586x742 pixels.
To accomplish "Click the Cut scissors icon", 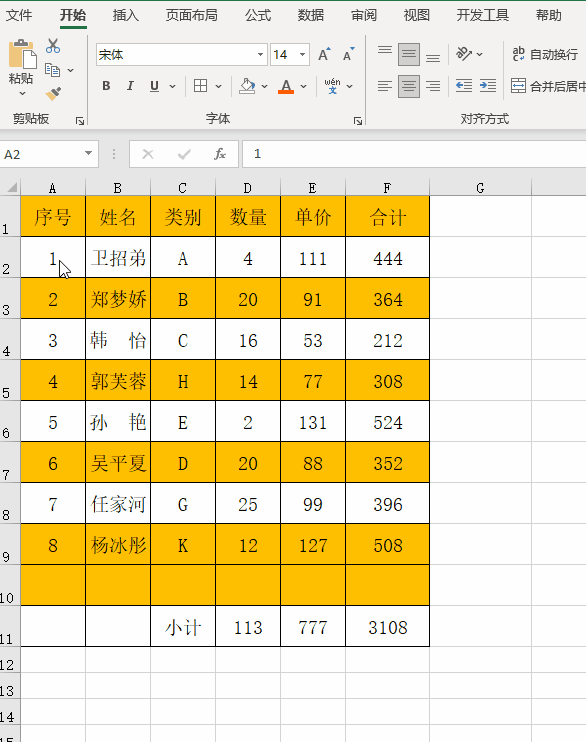I will point(53,46).
